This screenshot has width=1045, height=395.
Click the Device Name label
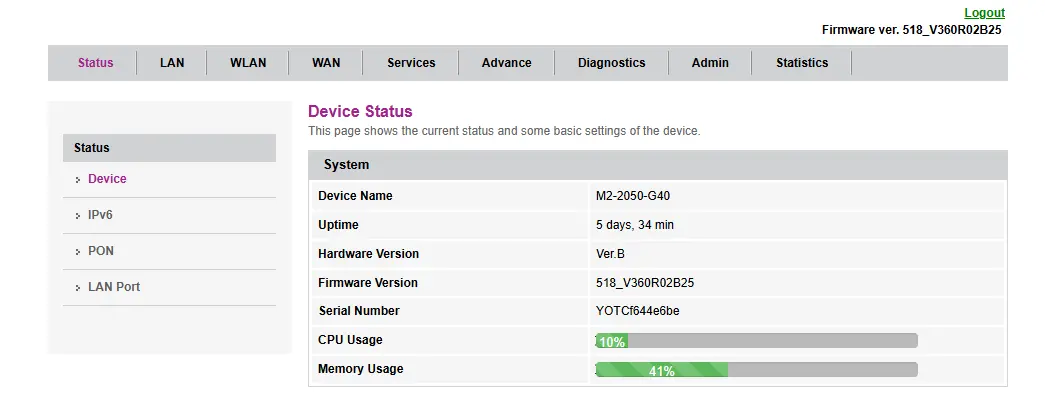[x=355, y=196]
